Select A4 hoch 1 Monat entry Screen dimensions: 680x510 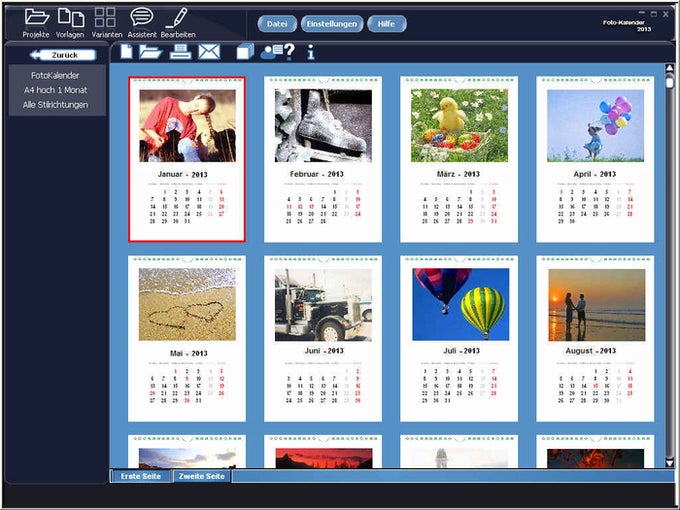[x=56, y=90]
